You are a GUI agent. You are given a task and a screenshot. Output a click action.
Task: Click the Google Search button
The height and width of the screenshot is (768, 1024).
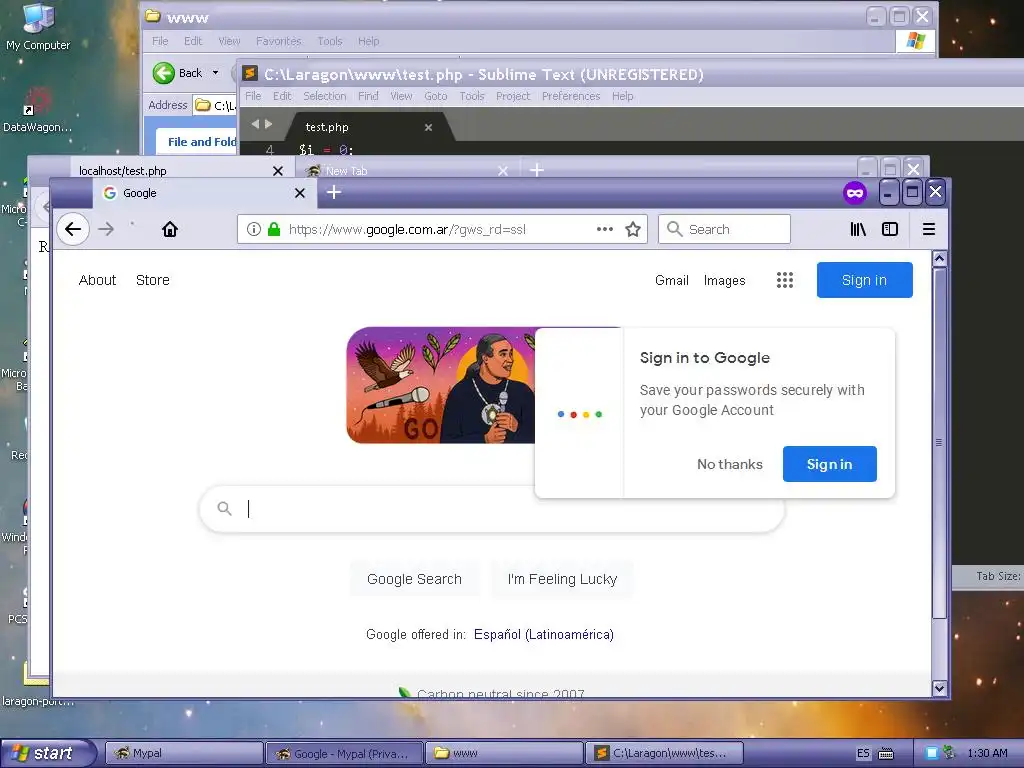point(414,579)
